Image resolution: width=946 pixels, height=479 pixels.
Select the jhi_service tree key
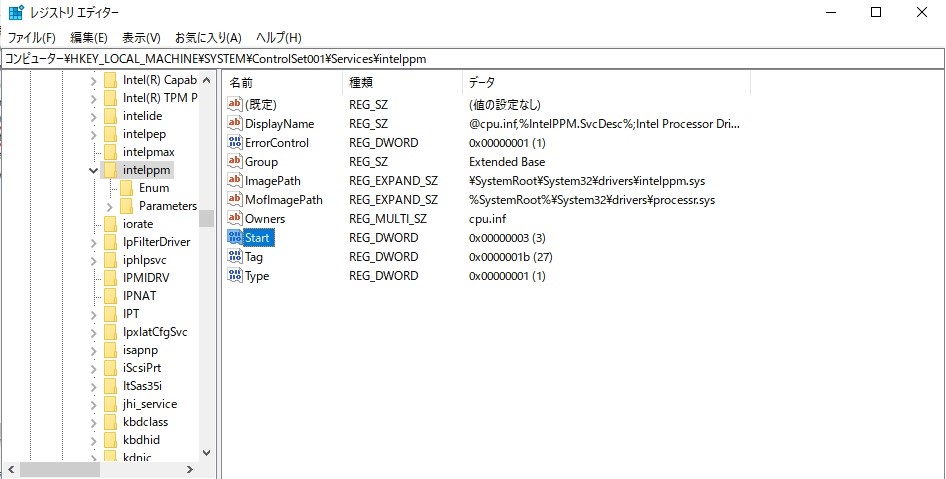(150, 404)
